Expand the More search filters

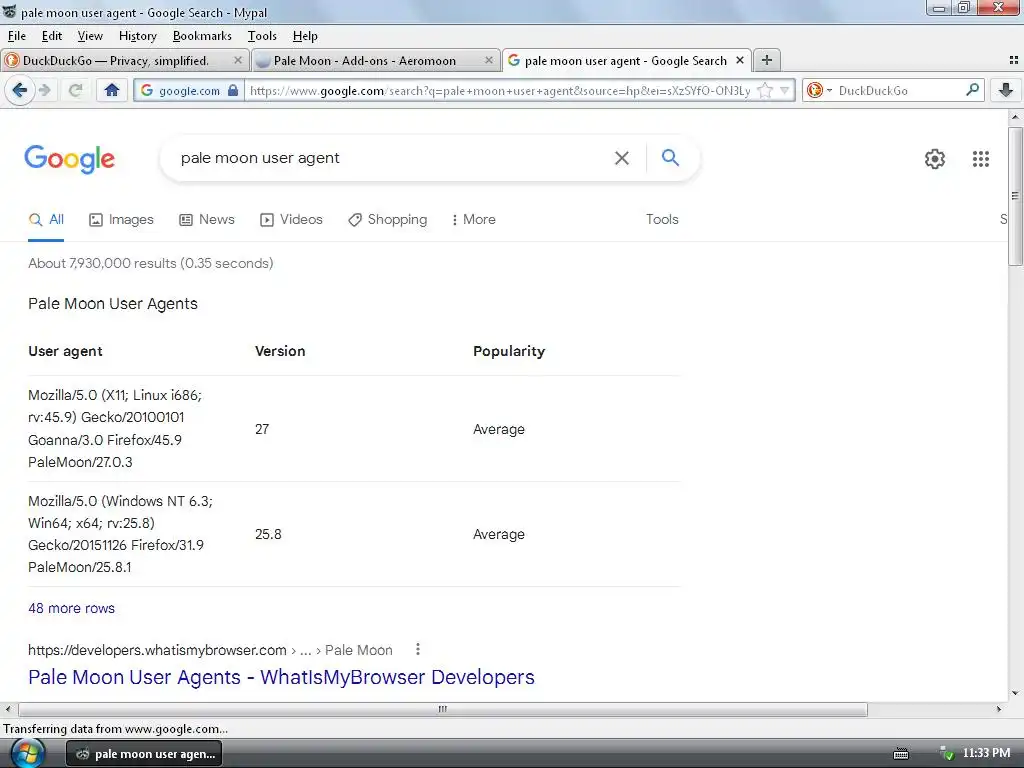[473, 219]
